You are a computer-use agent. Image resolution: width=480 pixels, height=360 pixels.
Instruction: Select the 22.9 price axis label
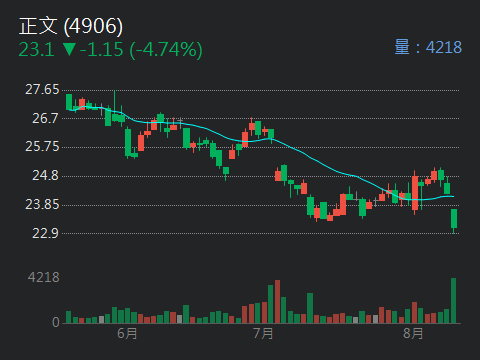pyautogui.click(x=45, y=233)
